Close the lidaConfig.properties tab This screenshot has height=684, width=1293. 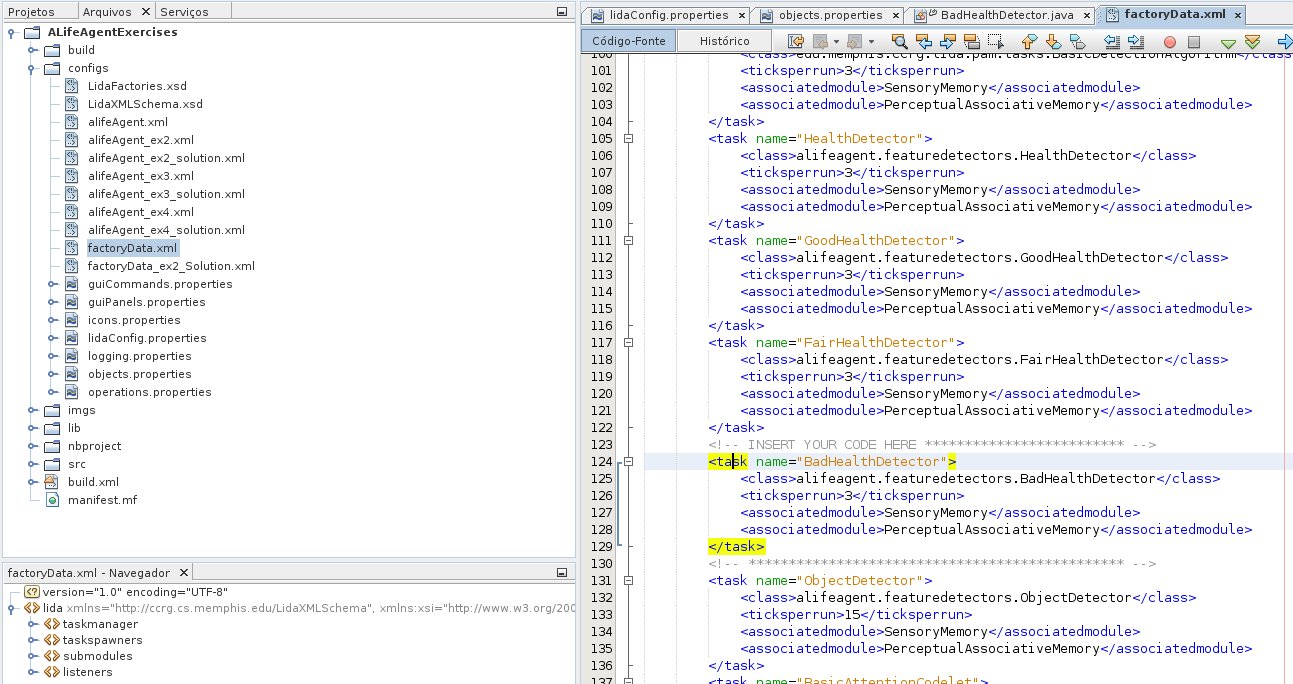point(738,16)
